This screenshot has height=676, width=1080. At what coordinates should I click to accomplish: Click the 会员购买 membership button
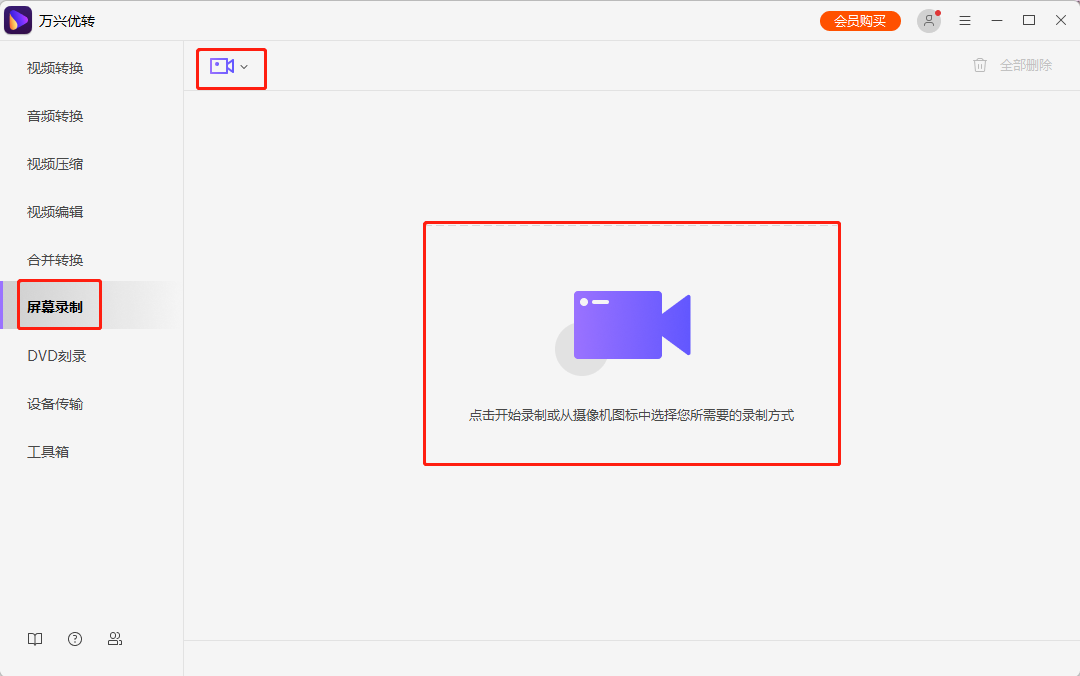click(x=860, y=21)
